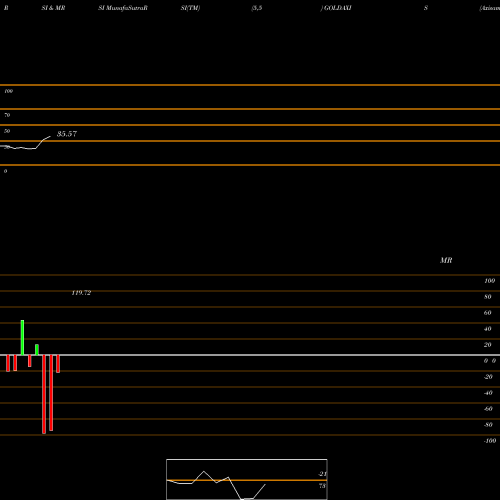Click the 100 label on the RSI axis
The image size is (500, 500).
click(x=9, y=91)
